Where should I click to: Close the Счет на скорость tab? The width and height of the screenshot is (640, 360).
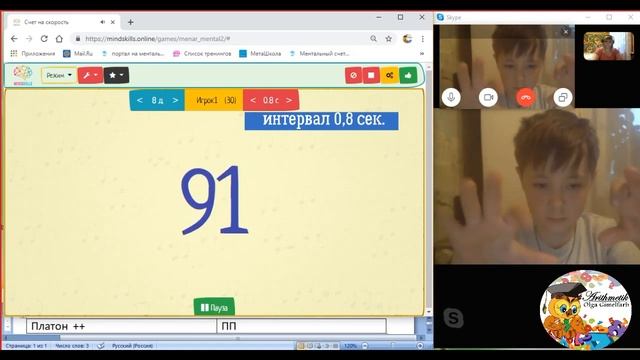click(113, 22)
